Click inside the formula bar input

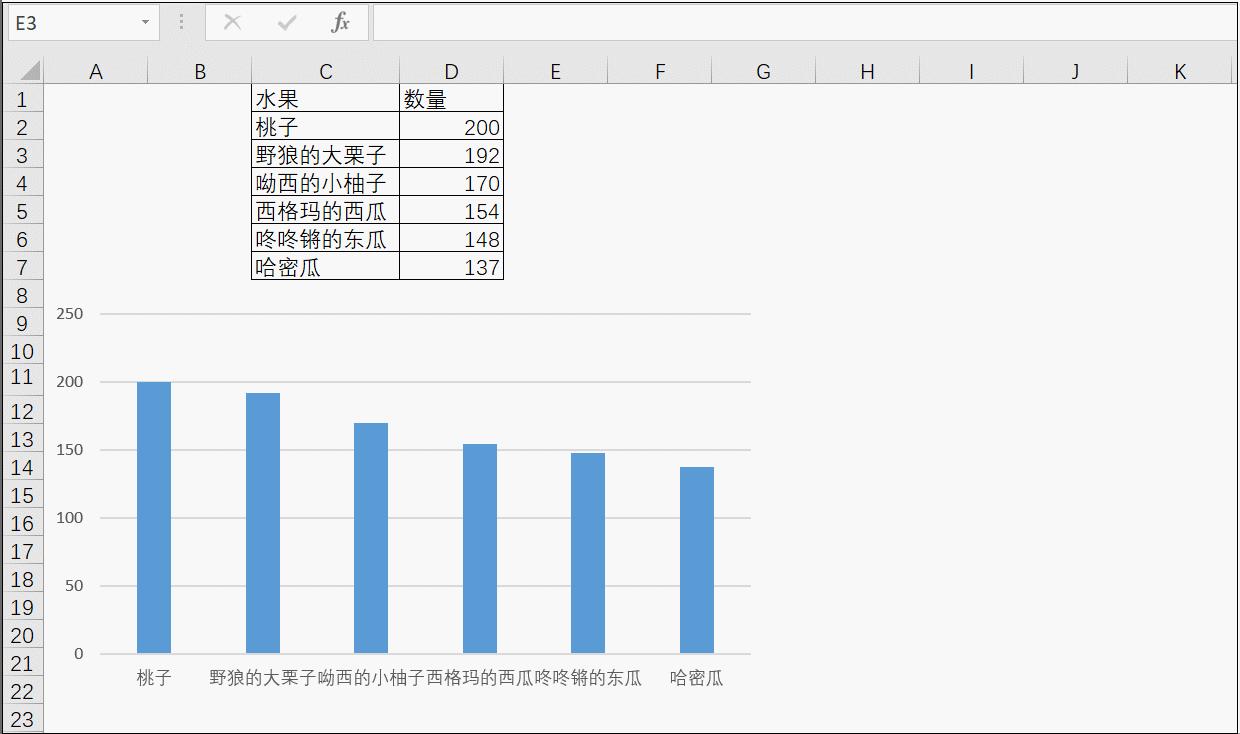pyautogui.click(x=805, y=22)
